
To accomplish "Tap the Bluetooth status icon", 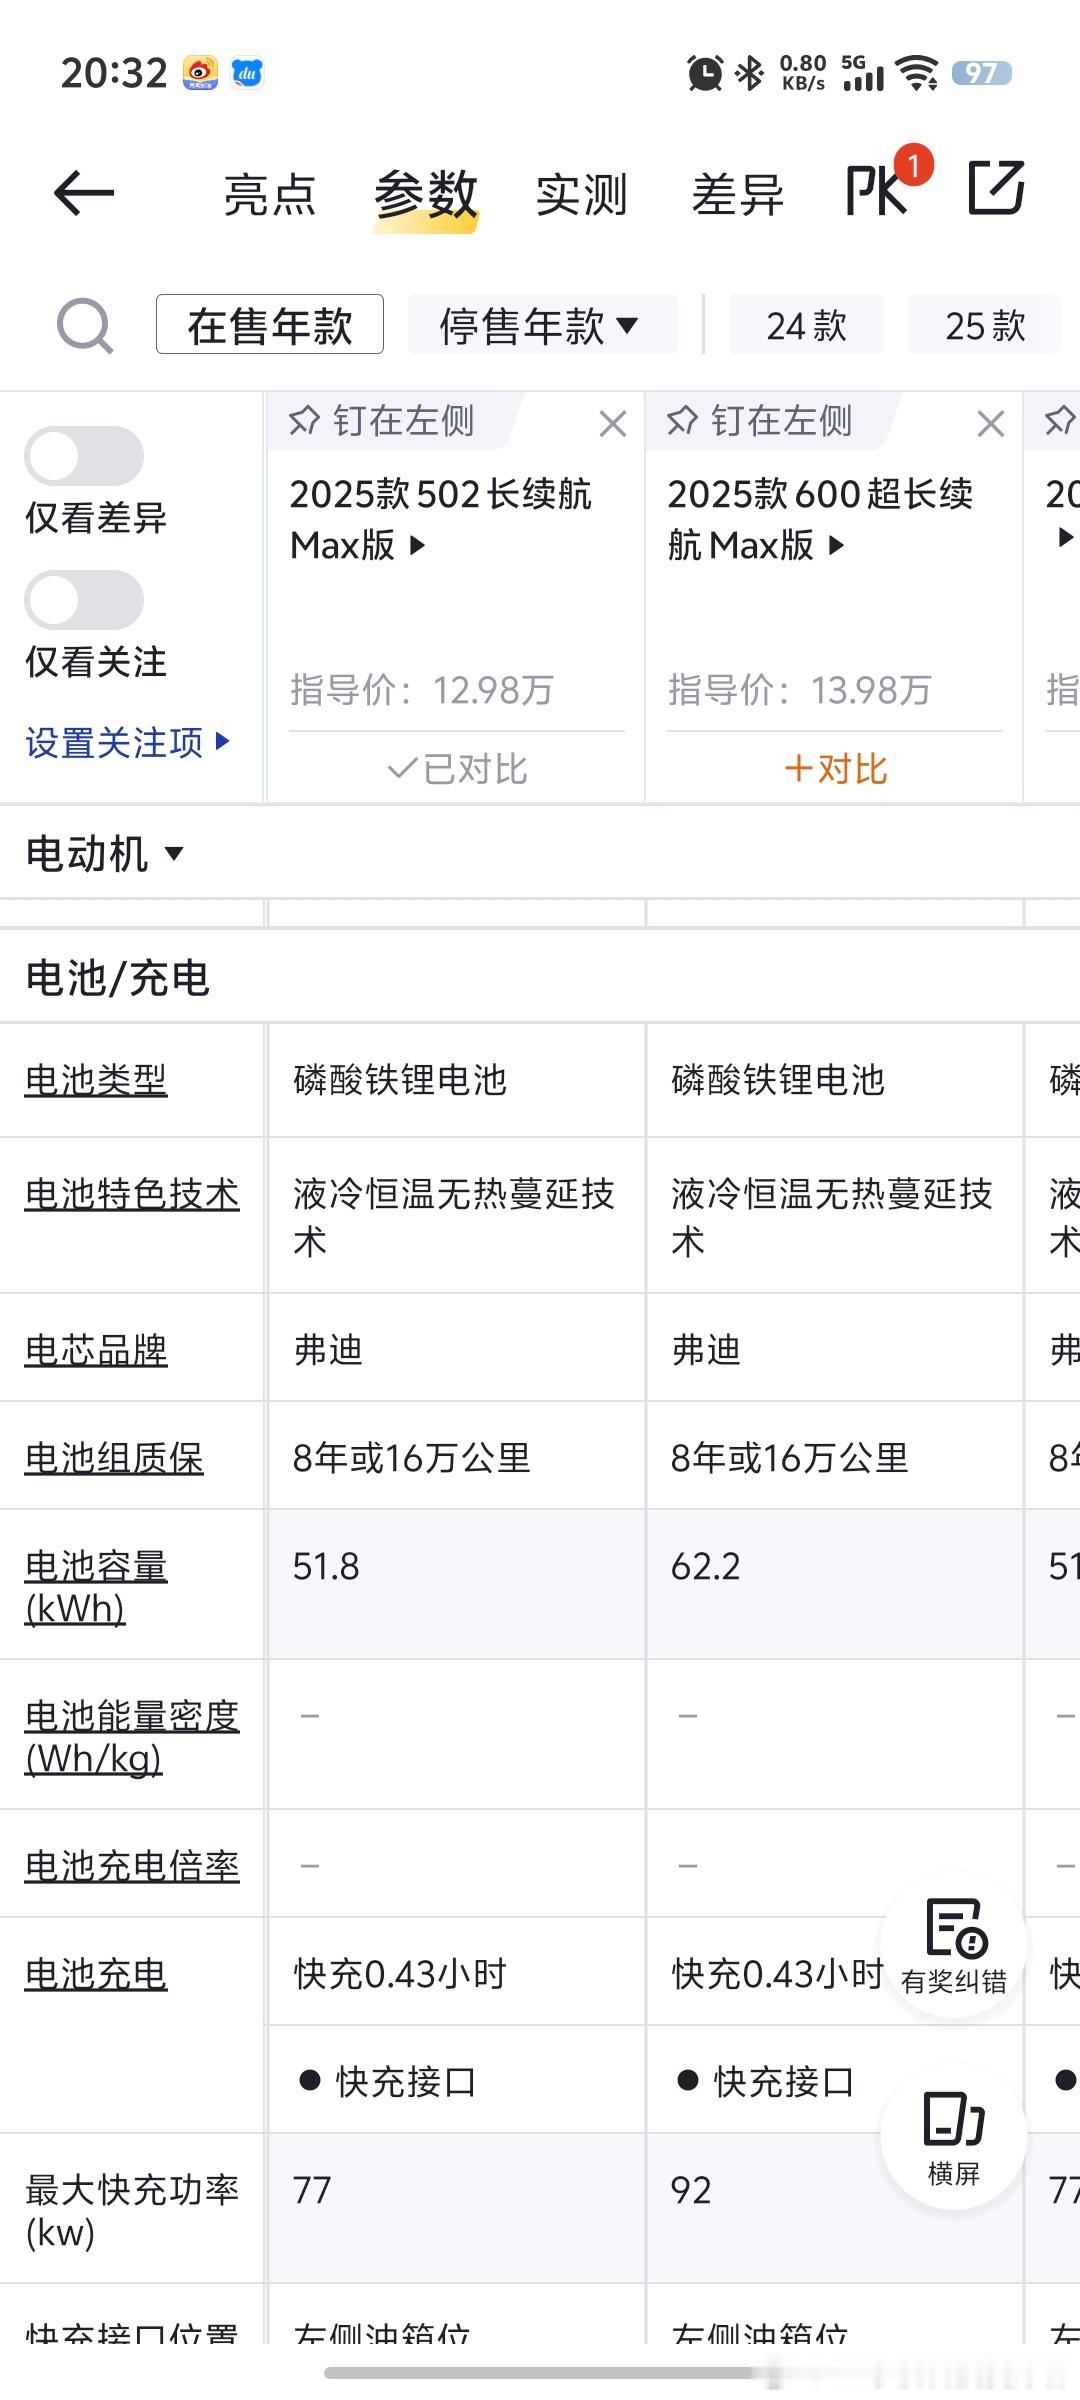I will tap(750, 73).
